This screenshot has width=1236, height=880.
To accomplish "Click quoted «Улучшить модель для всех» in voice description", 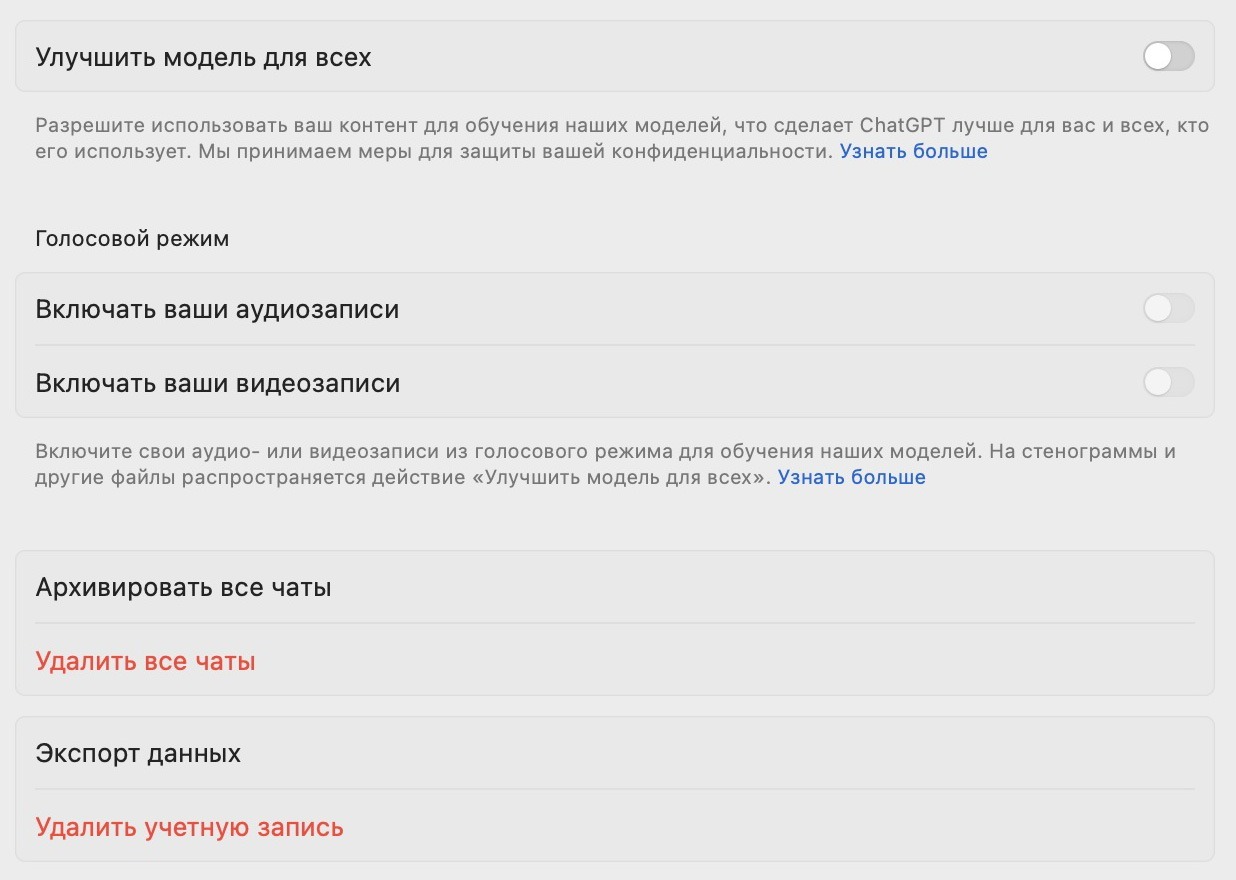I will pos(626,478).
